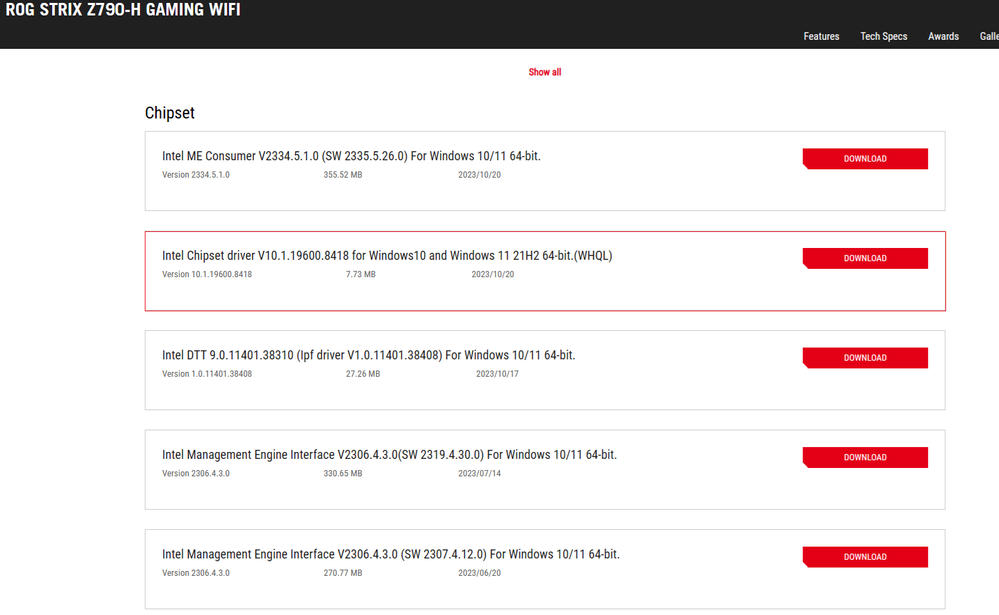999x615 pixels.
Task: Click the Intel Chipset driver V10.1.19600.8418 title
Action: coord(387,256)
